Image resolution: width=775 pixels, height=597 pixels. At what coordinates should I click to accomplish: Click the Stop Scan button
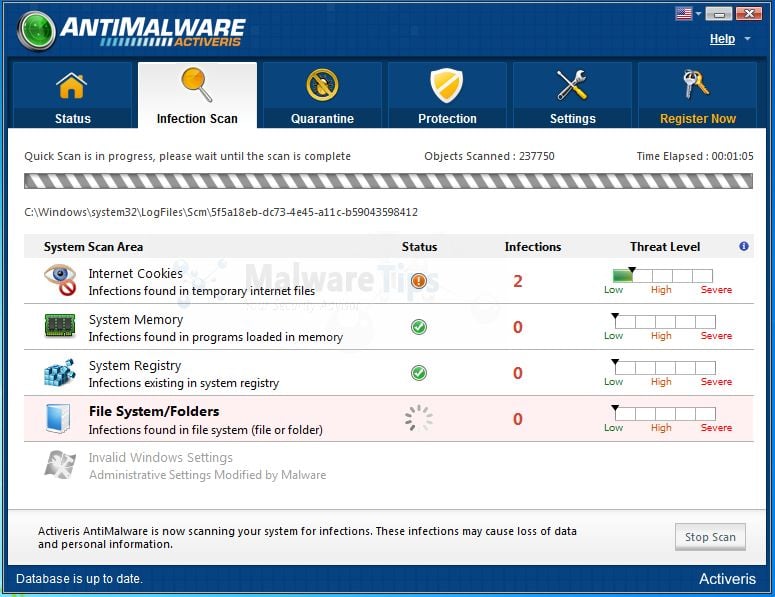coord(710,537)
